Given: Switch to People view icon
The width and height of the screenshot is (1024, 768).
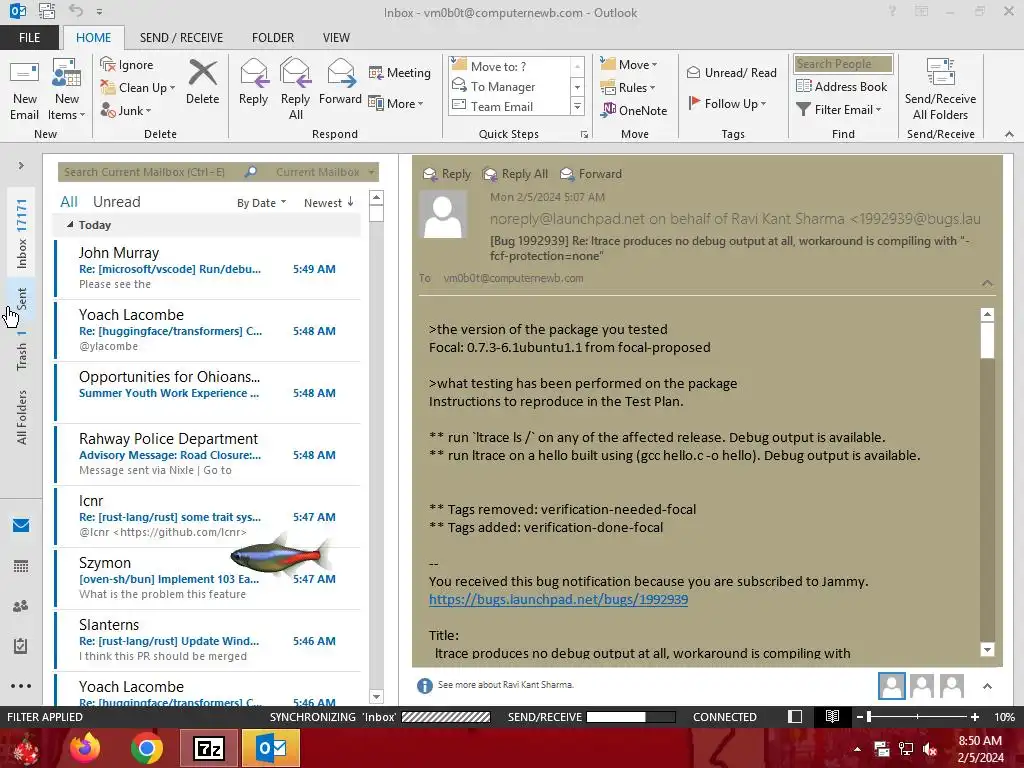Looking at the screenshot, I should tap(21, 606).
